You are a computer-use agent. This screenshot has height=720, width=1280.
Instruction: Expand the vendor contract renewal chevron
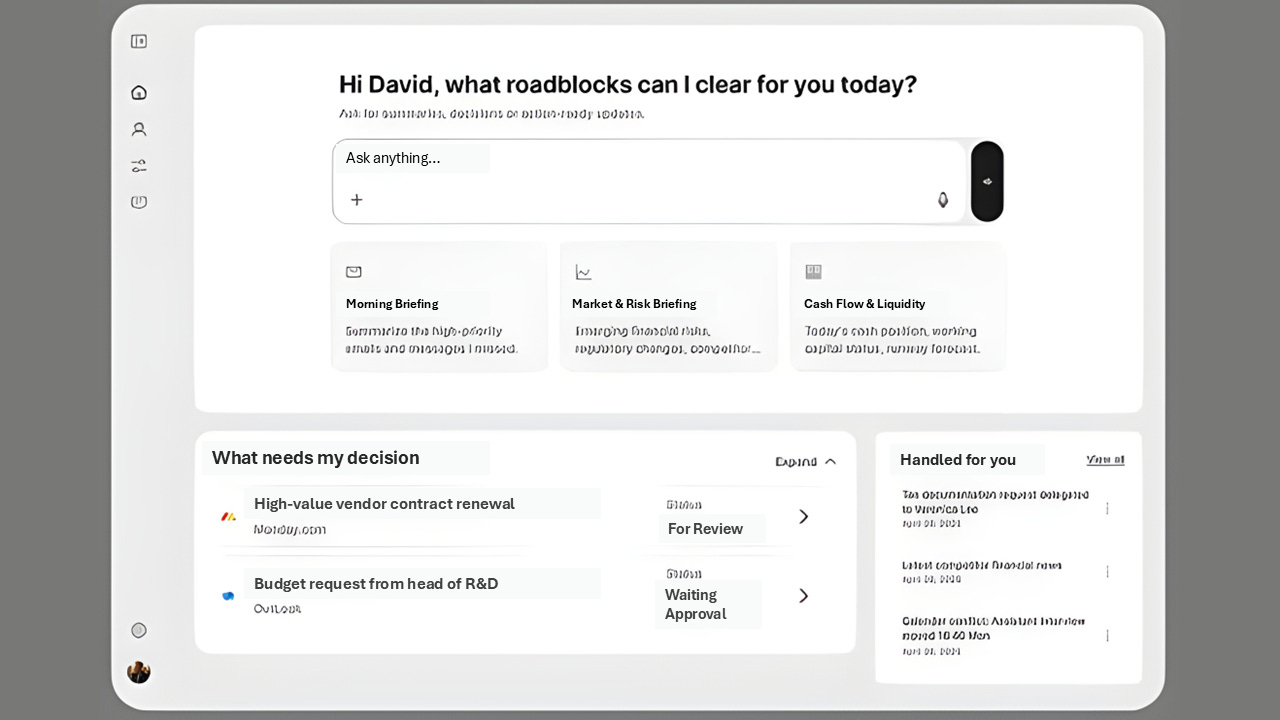[803, 516]
